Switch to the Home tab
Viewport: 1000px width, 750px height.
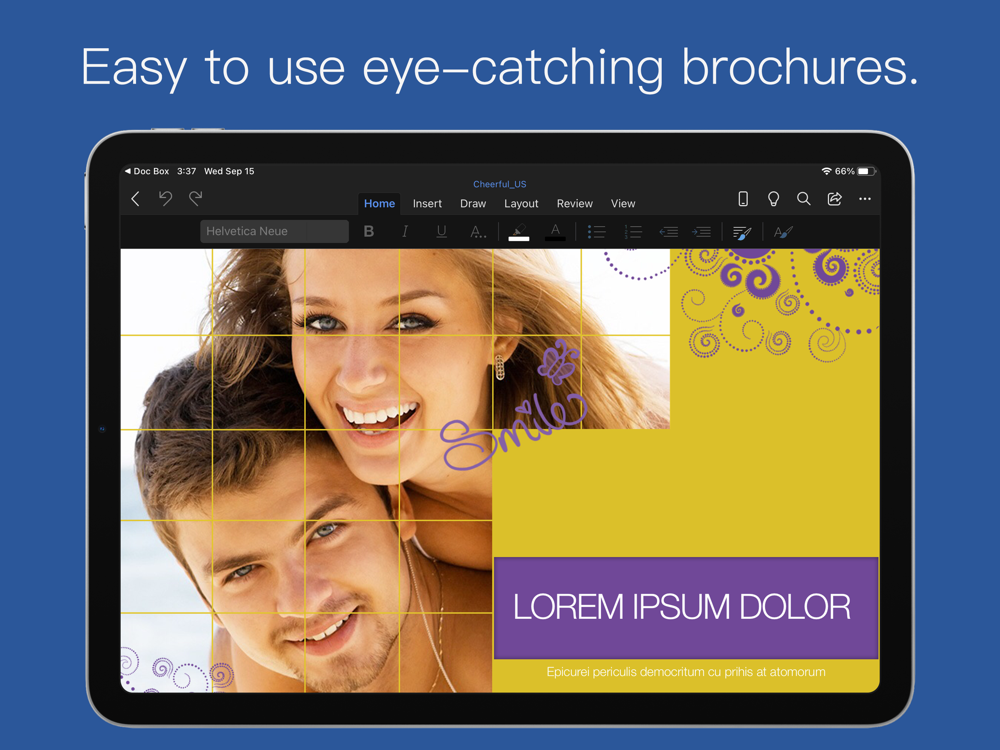379,203
